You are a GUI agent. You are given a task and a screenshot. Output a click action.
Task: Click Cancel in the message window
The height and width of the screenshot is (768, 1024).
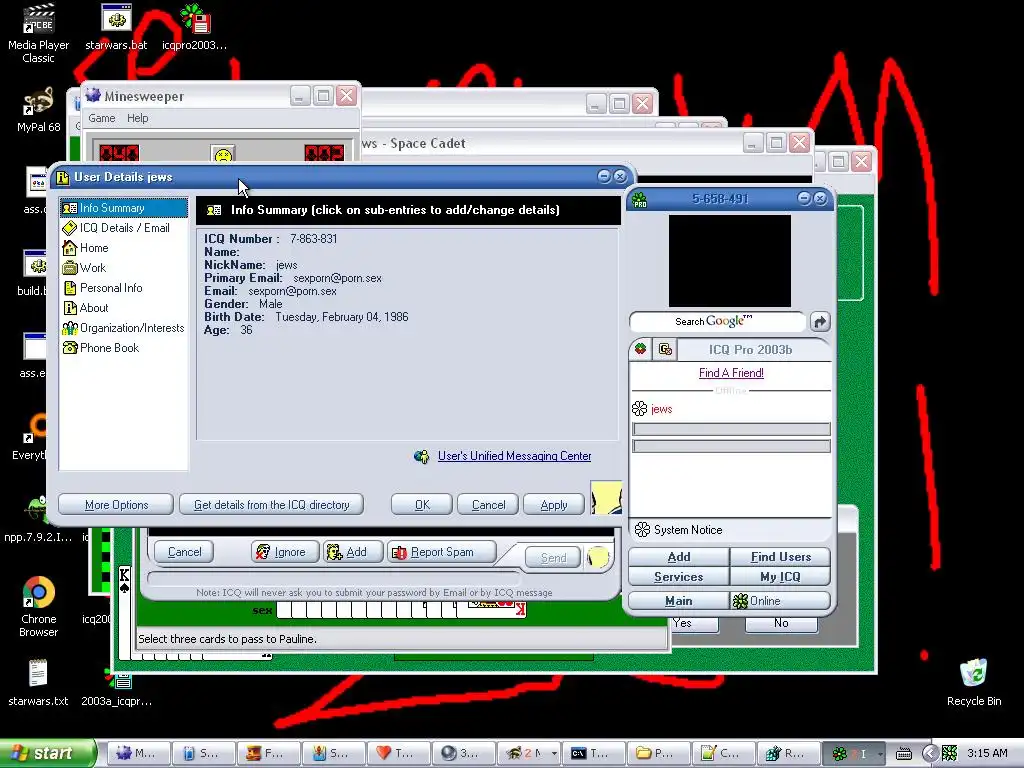click(x=184, y=552)
